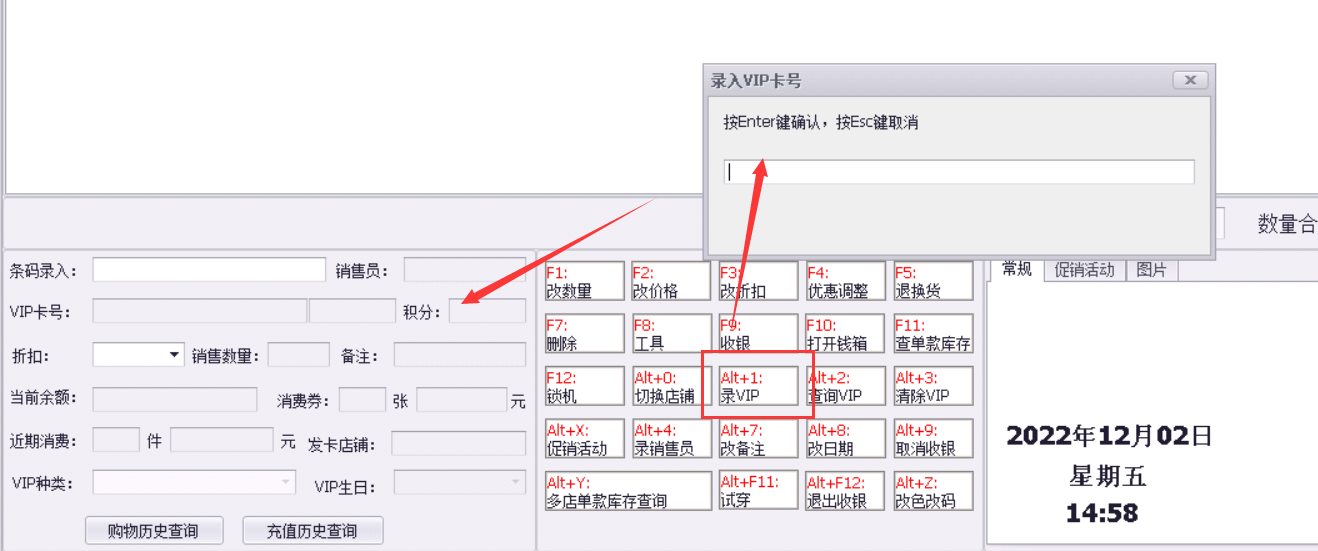Screen dimensions: 1318x551
Task: Open F4 优惠调整 function
Action: coord(846,281)
